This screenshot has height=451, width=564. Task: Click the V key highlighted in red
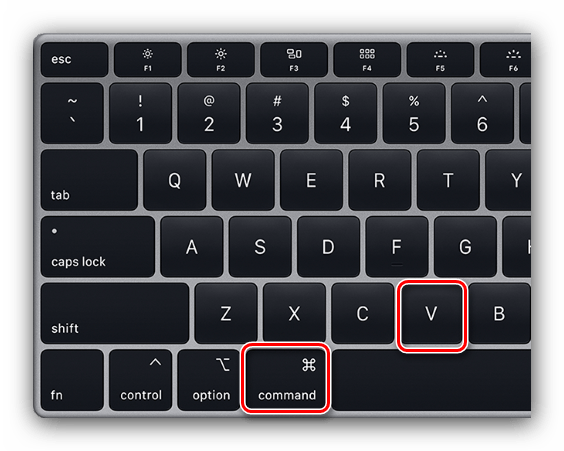[x=432, y=314]
